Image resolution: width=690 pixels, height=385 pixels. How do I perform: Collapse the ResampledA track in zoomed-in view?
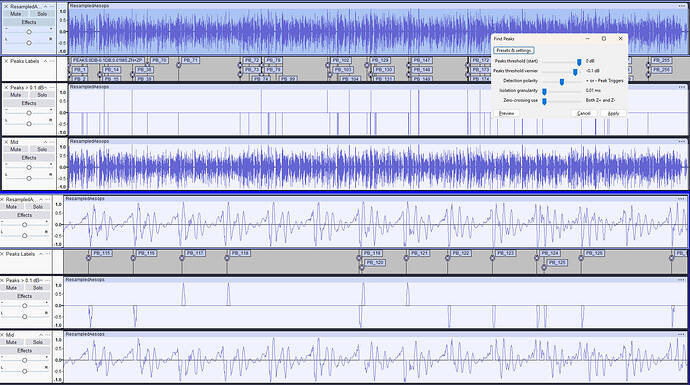(x=40, y=199)
